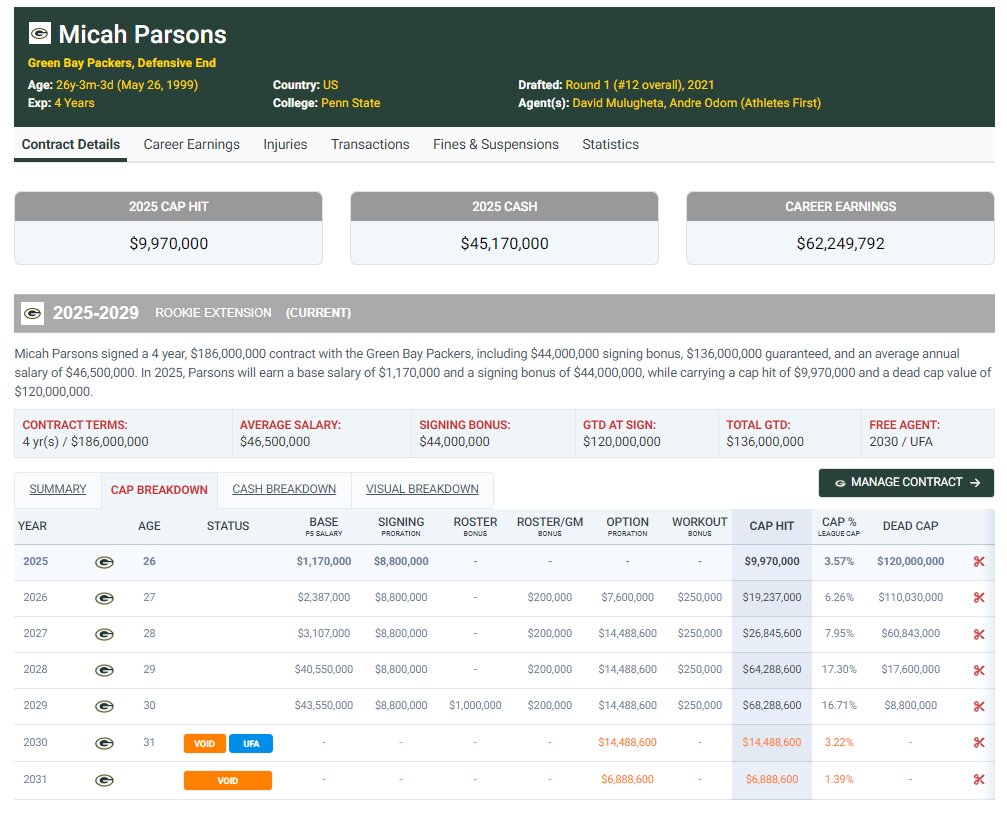Click the OPTION PRORATION column header
Viewport: 1007px width, 823px height.
[x=627, y=526]
